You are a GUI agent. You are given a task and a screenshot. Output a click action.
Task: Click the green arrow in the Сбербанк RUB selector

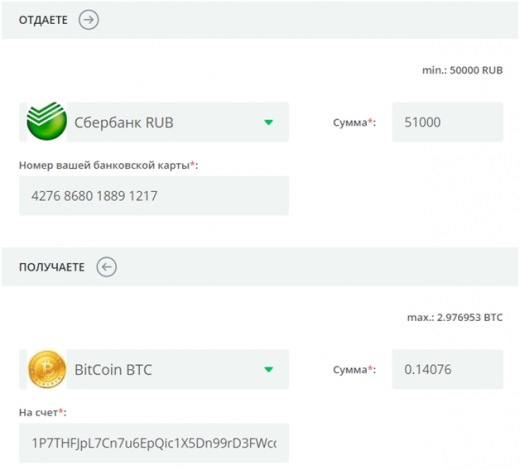[x=269, y=122]
